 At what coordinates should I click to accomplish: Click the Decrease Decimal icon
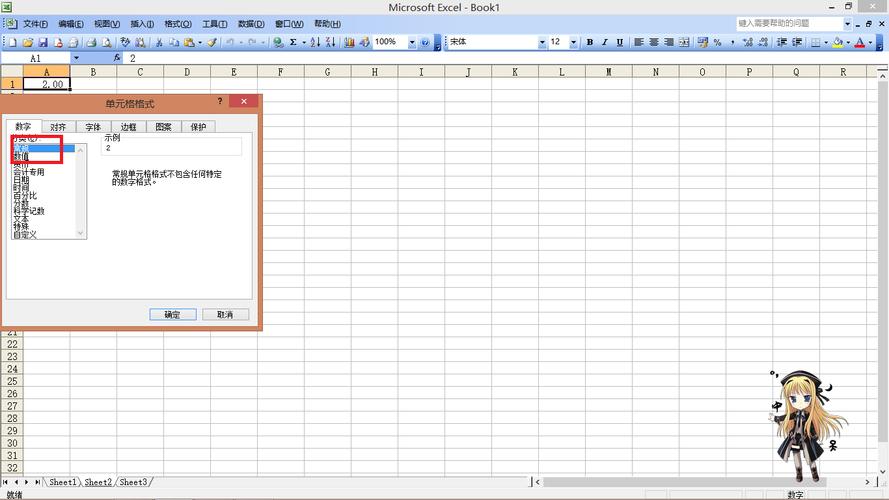point(763,42)
